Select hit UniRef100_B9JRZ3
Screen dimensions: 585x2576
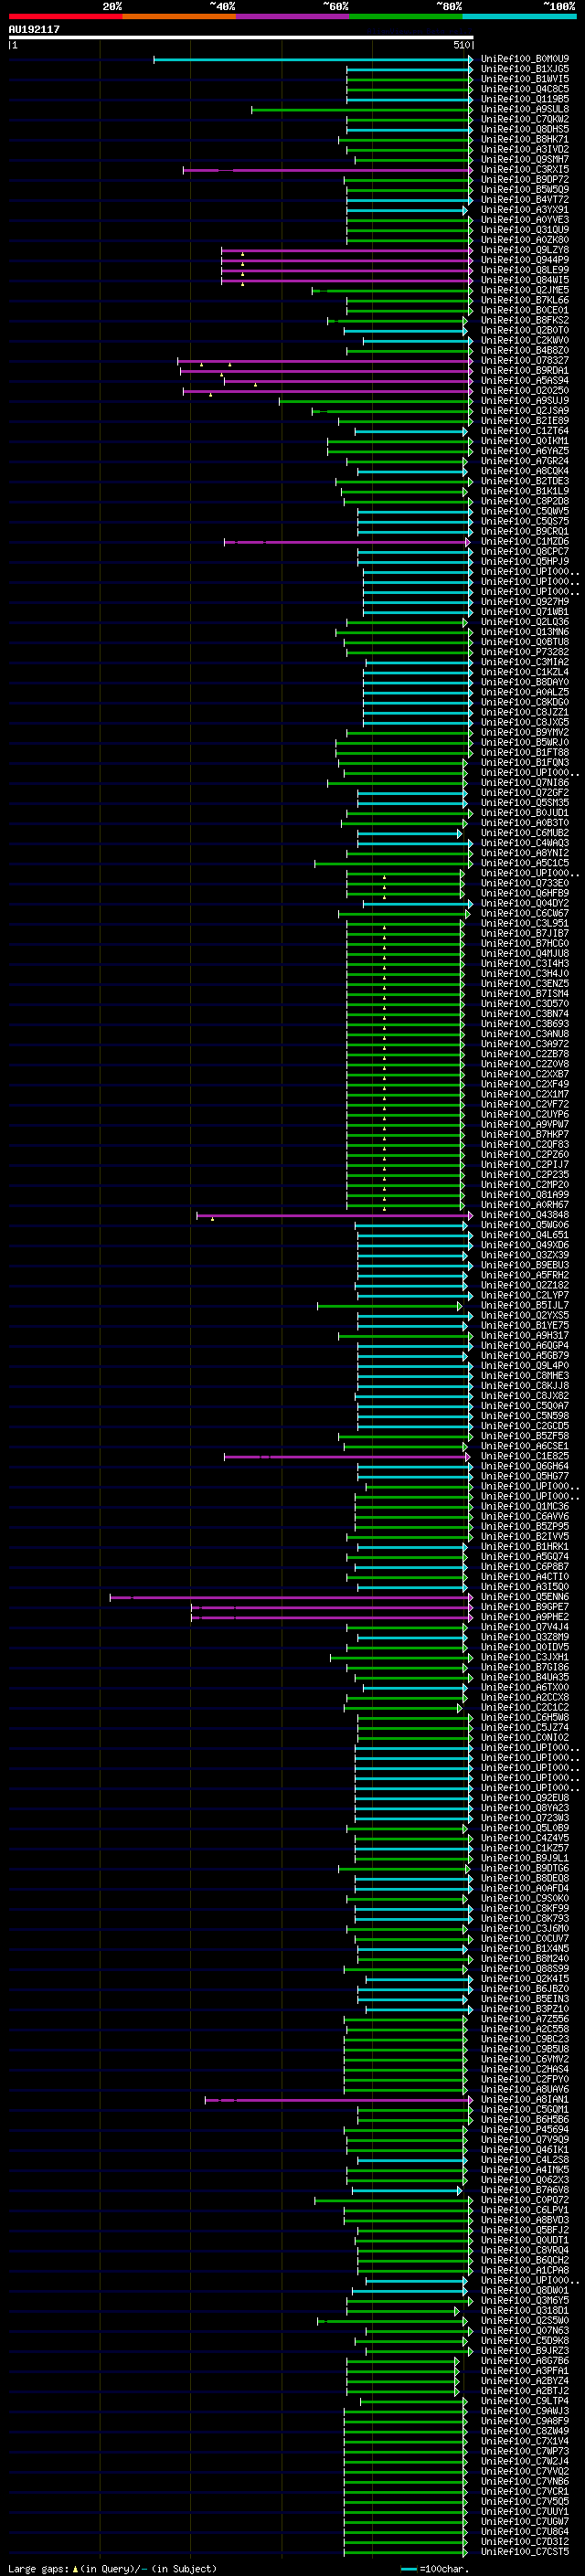pyautogui.click(x=525, y=2350)
